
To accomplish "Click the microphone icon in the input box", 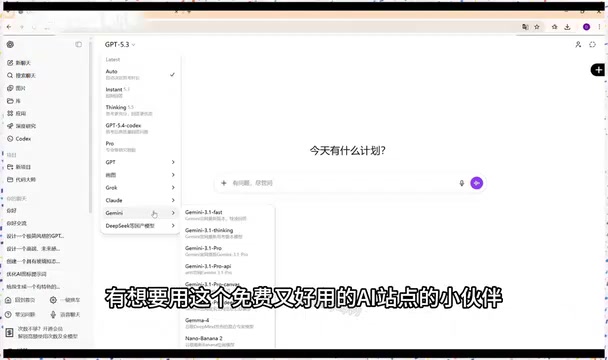I will click(461, 183).
